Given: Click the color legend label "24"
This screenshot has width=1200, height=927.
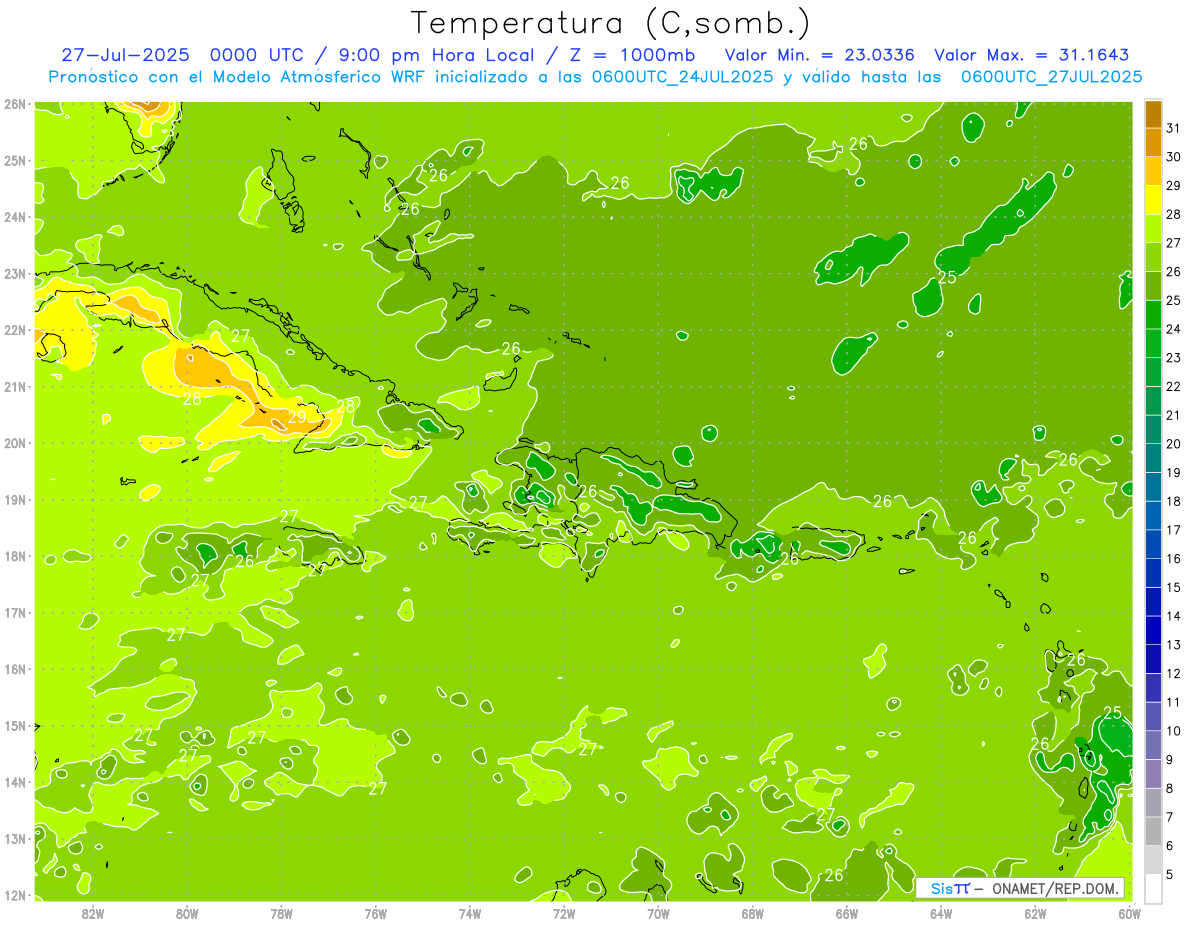Looking at the screenshot, I should (x=1173, y=329).
